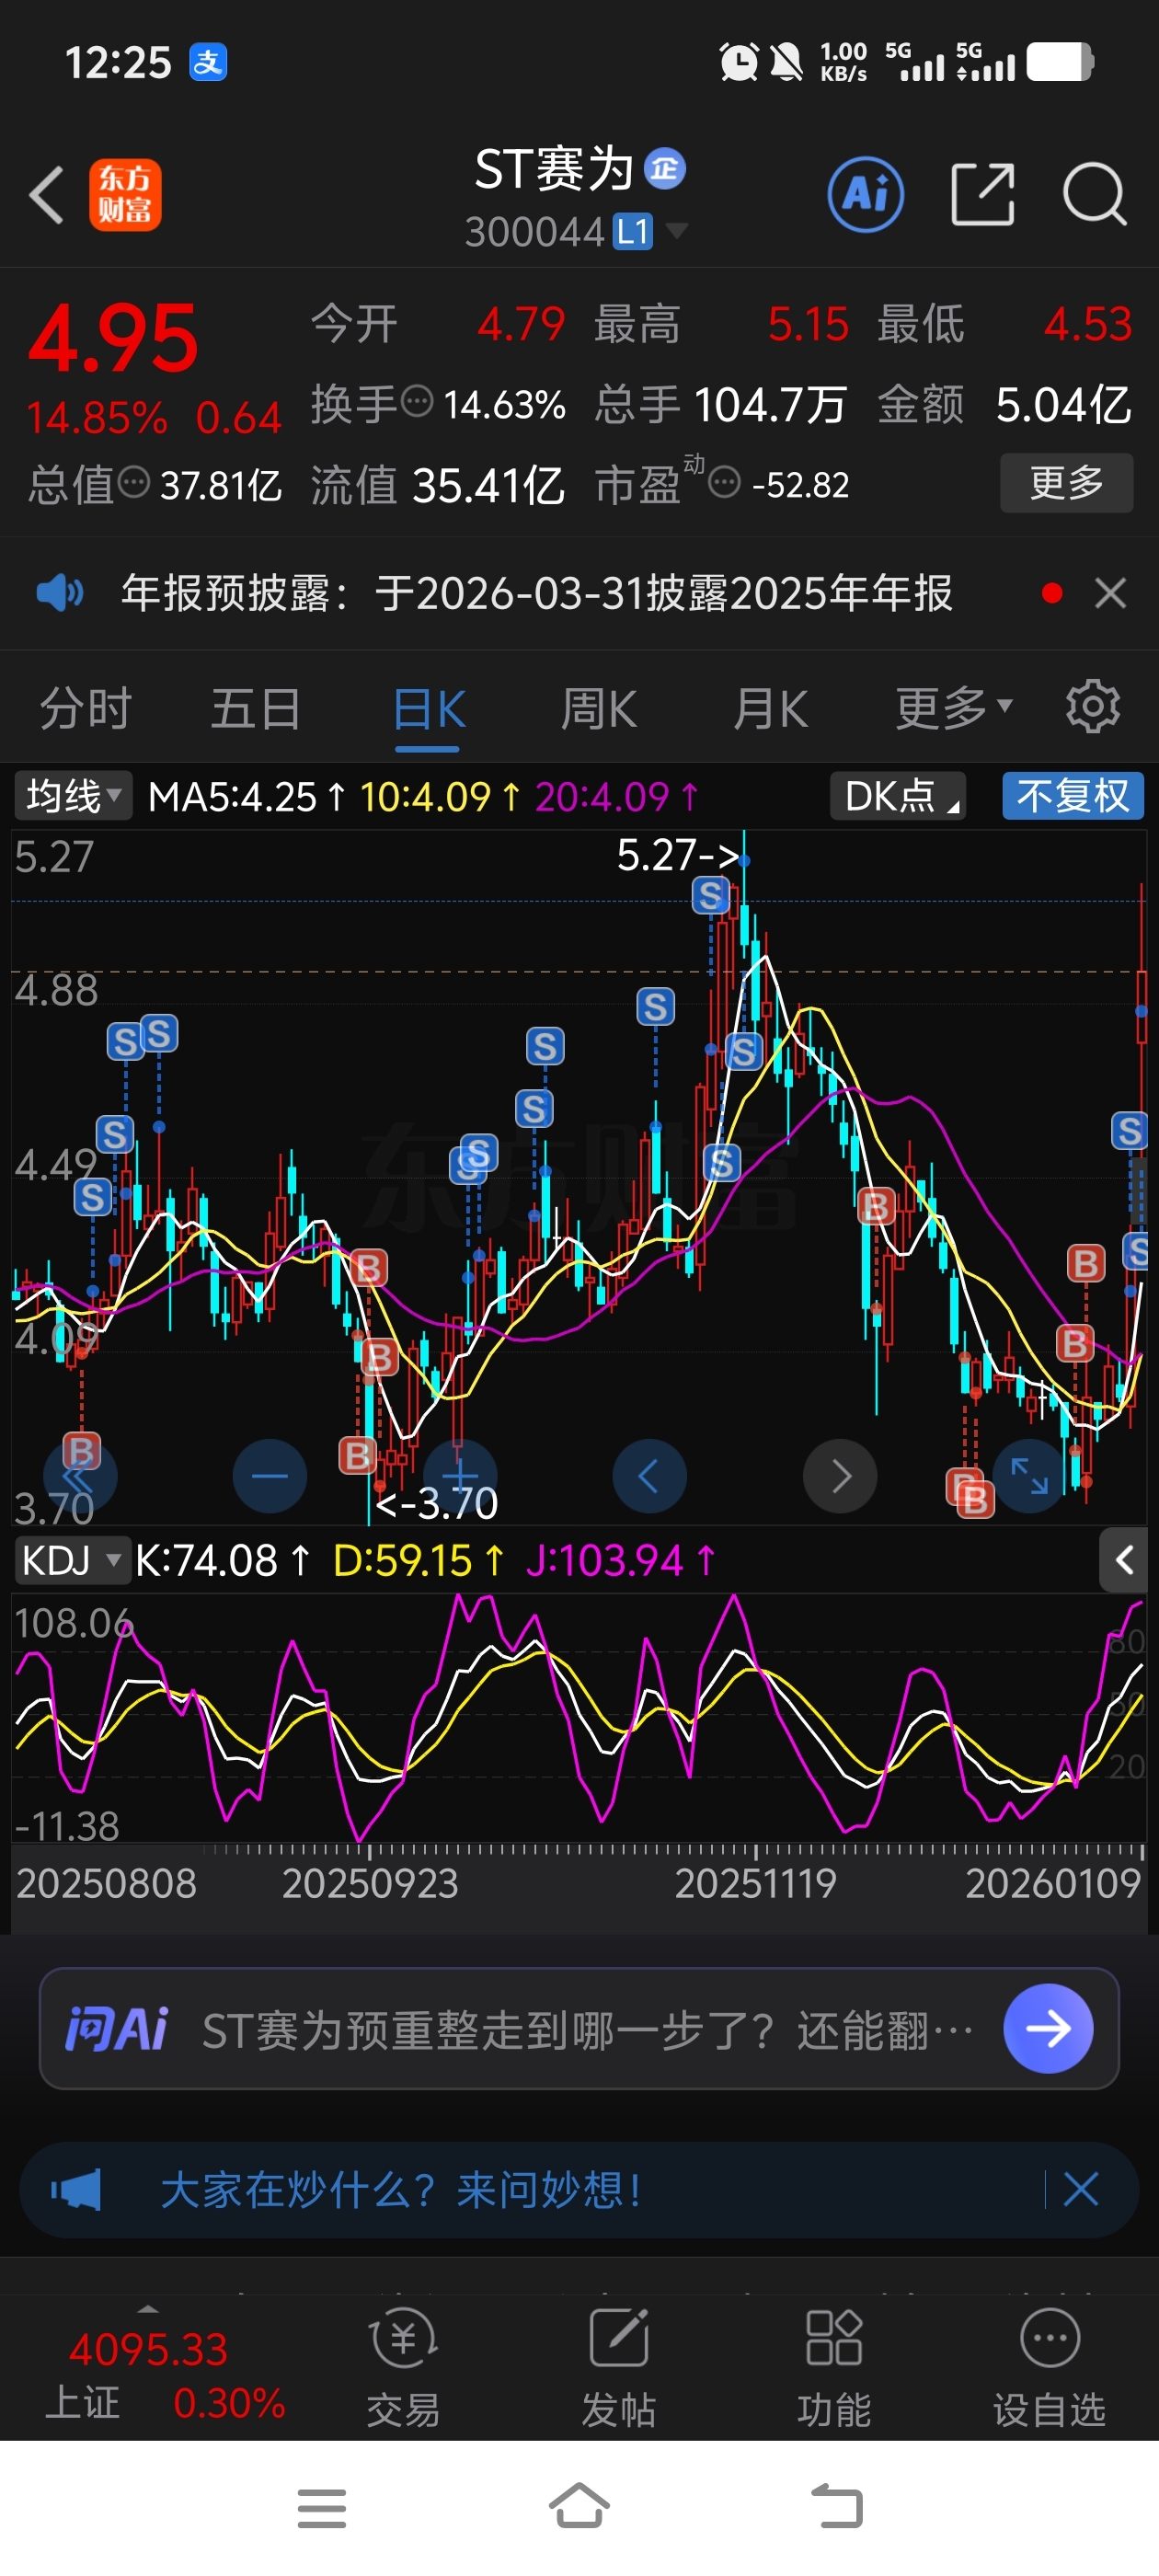Tap the ST赛为预重整 question input field
1159x2576 pixels.
578,2029
